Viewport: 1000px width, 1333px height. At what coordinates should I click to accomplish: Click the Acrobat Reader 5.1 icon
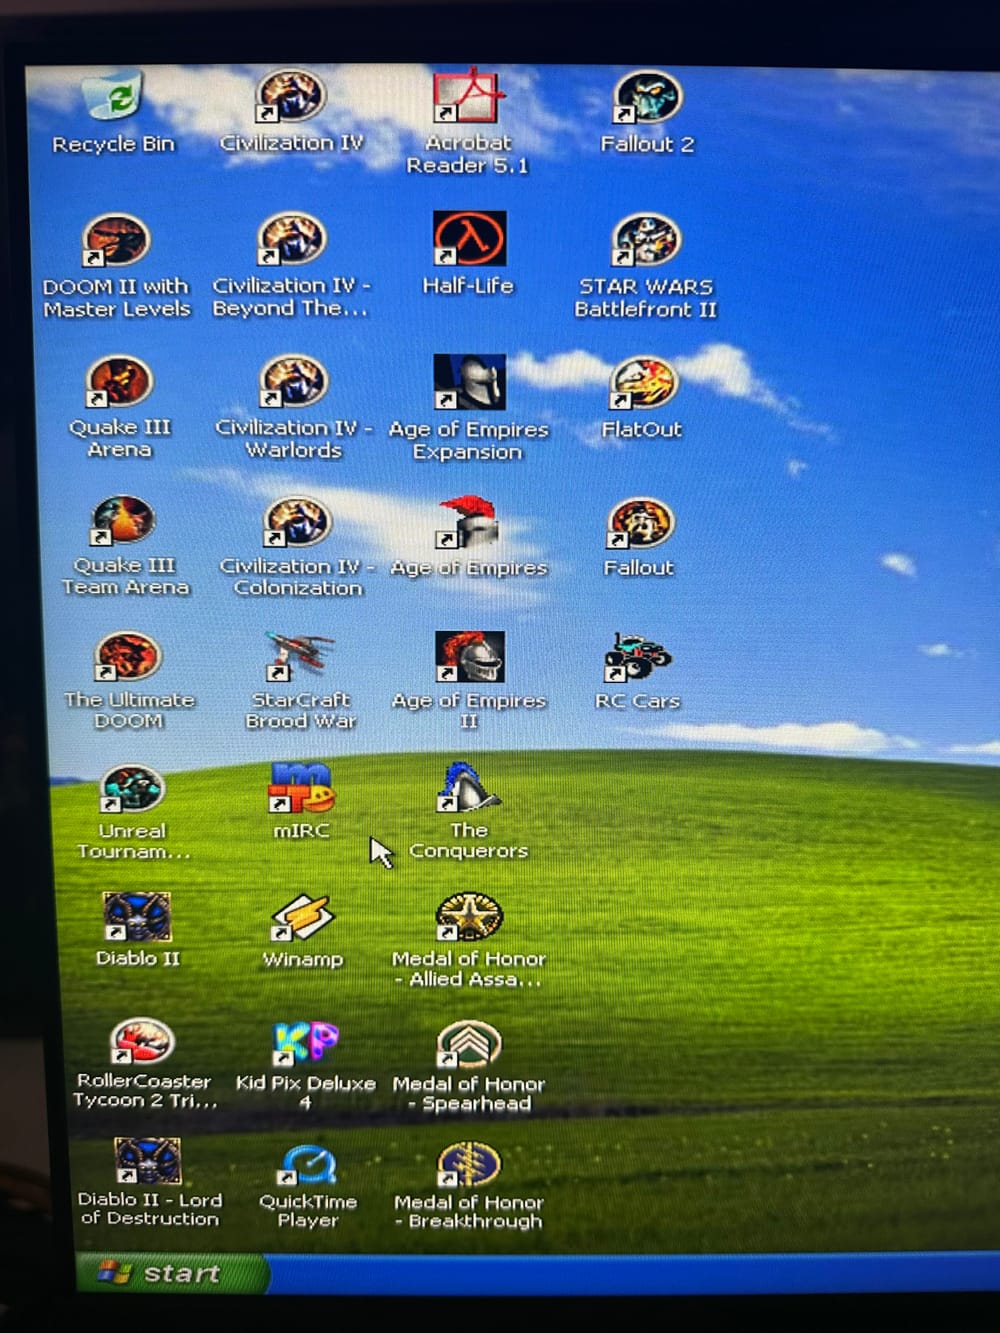pos(468,98)
